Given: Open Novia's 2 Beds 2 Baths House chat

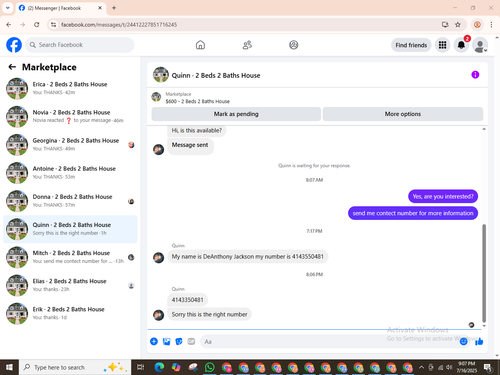Looking at the screenshot, I should pos(70,117).
